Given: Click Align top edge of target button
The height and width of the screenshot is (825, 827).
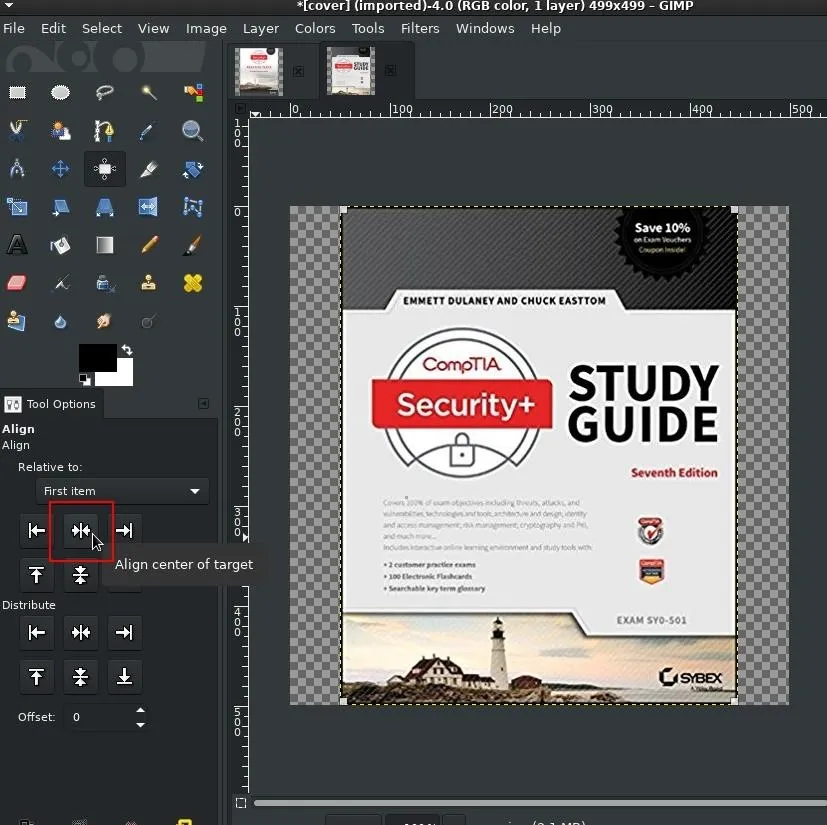Looking at the screenshot, I should 36,574.
